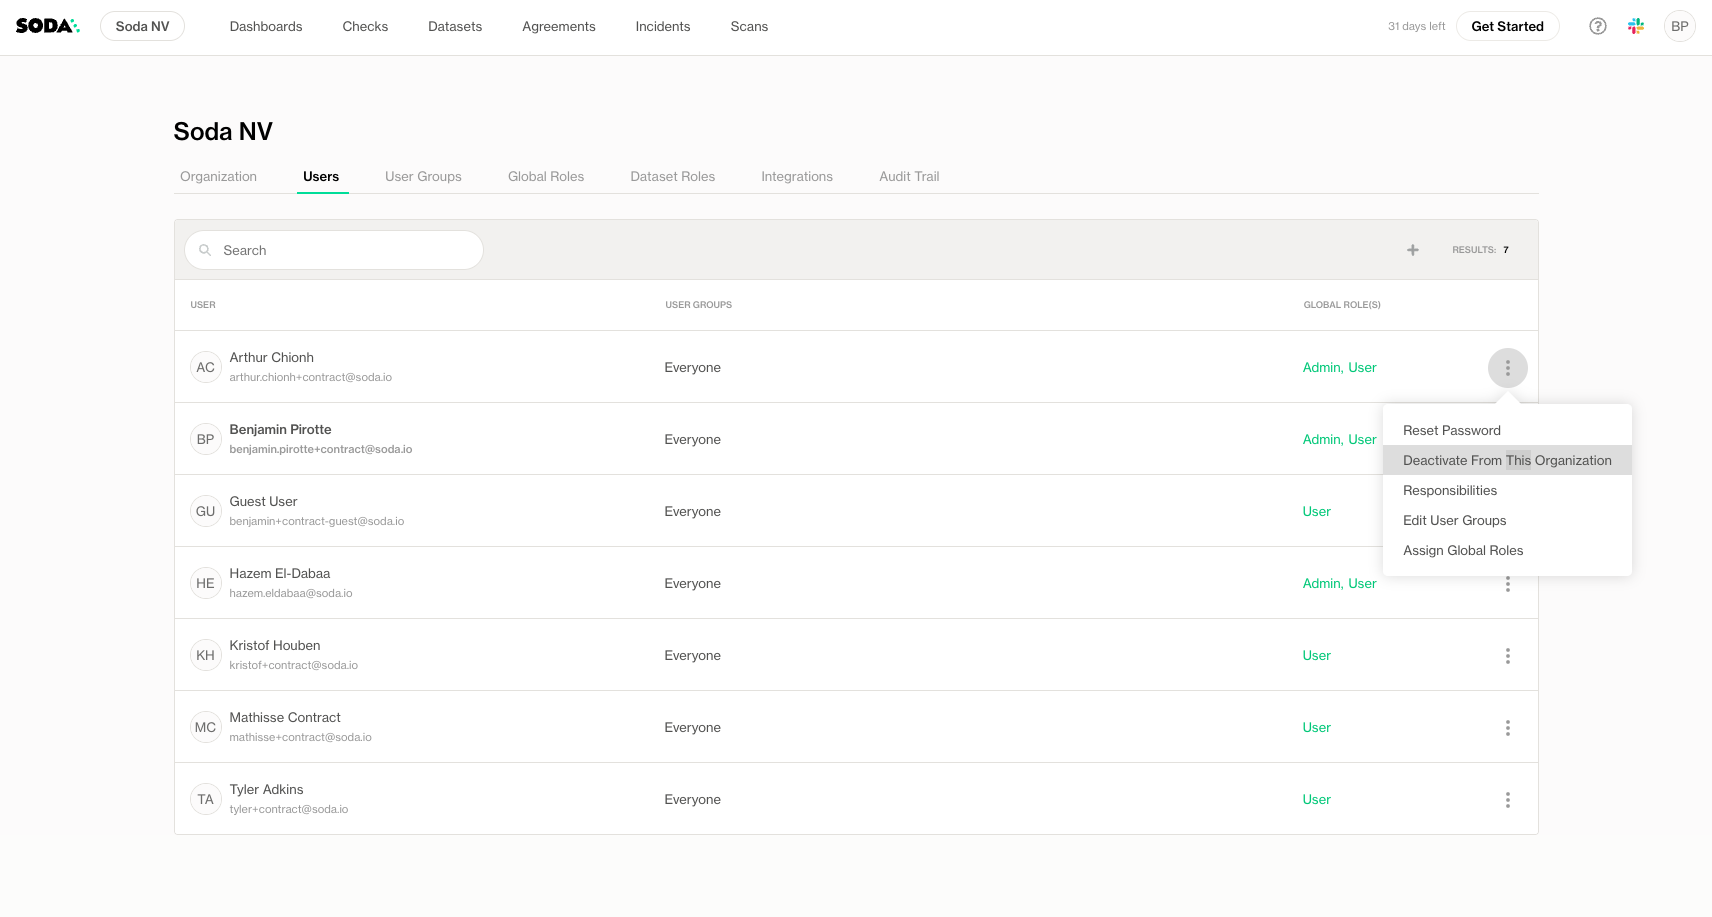Select Reset Password from context menu
This screenshot has width=1712, height=917.
coord(1451,430)
